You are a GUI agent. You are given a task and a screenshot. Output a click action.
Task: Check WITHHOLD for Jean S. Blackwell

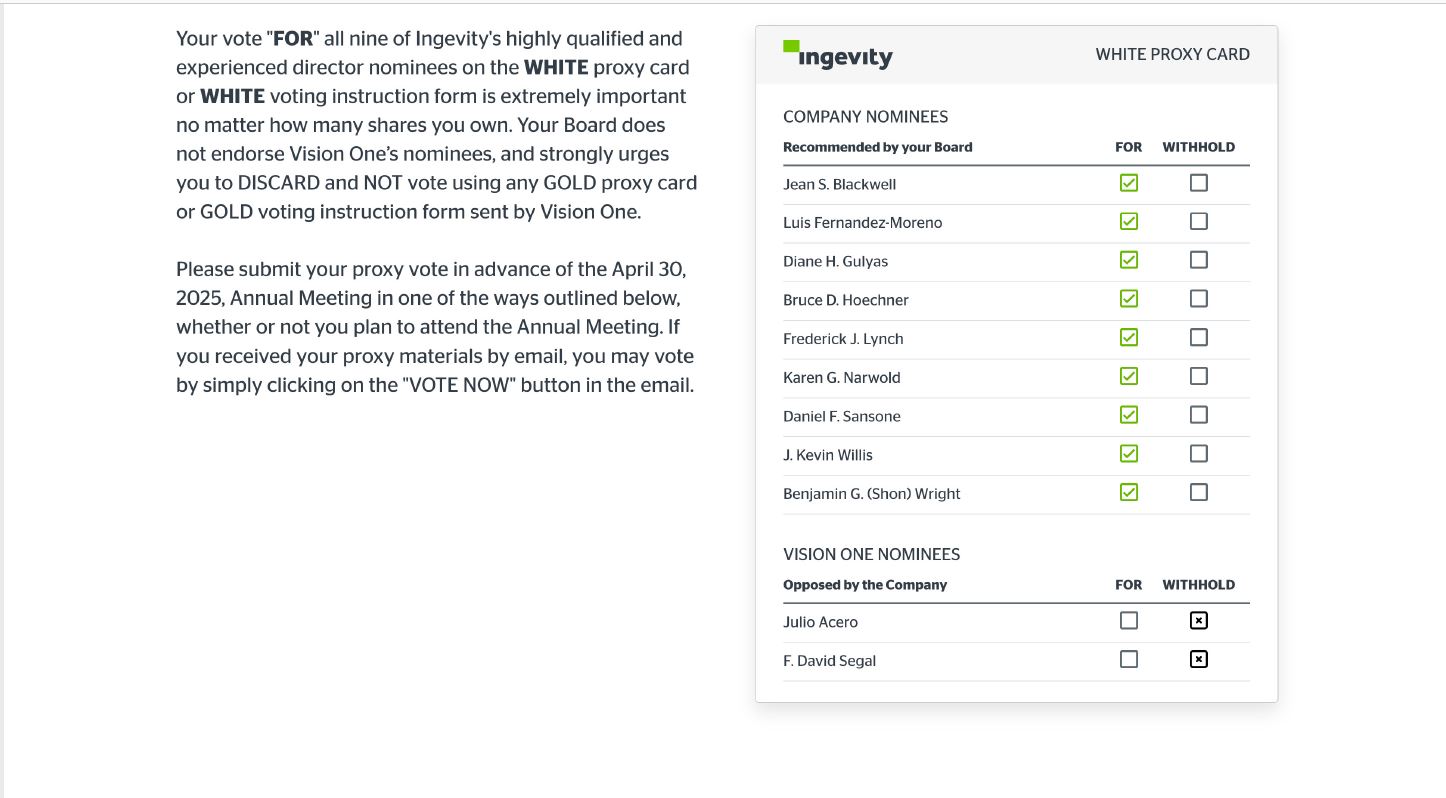coord(1199,183)
